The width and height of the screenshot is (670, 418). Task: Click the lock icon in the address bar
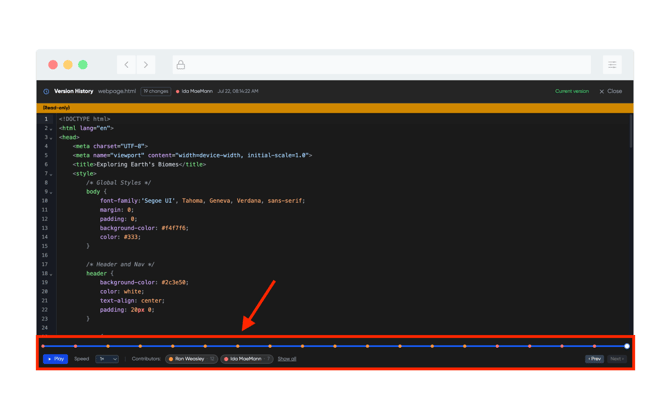pos(181,65)
